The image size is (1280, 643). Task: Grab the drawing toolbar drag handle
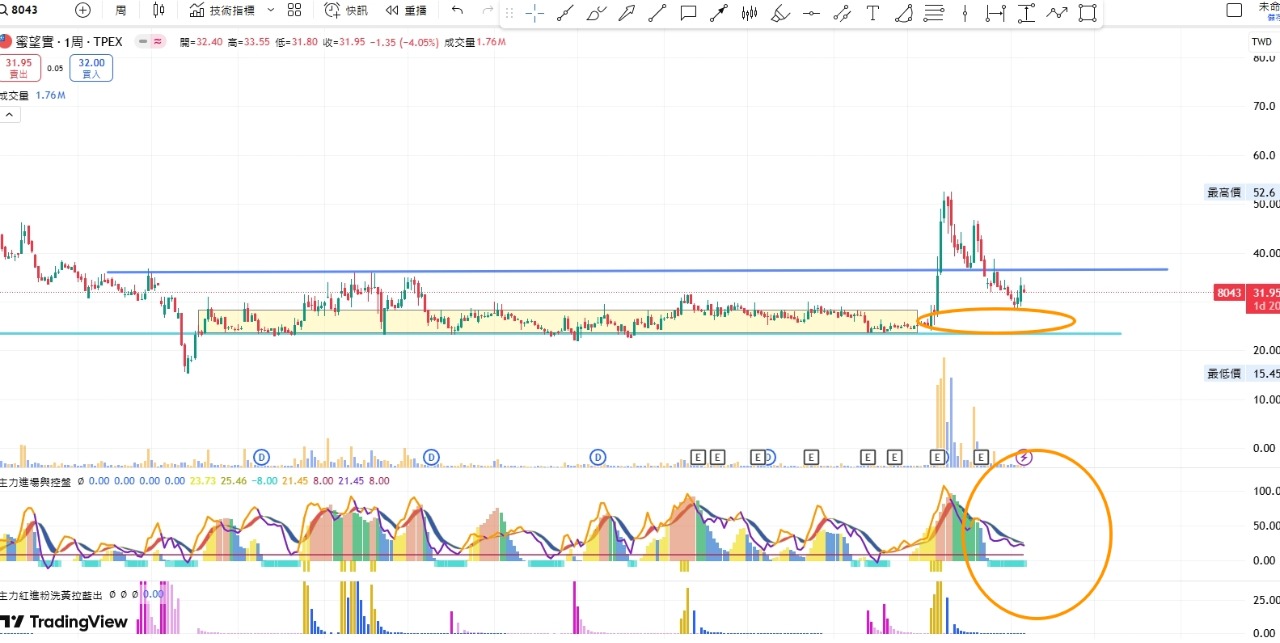510,13
